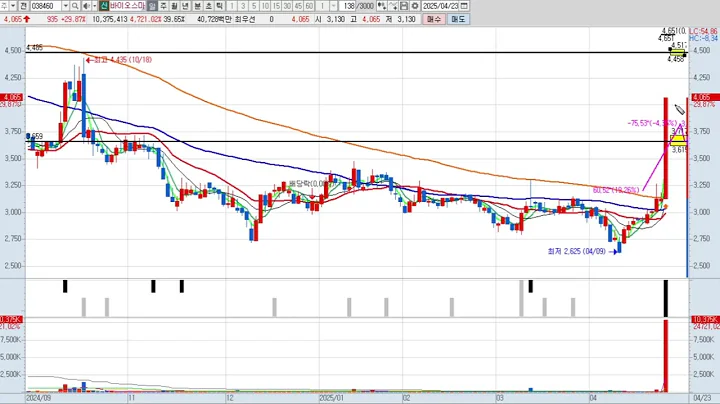Click the 04/23 date label at bottom right
This screenshot has height=404, width=720.
click(x=703, y=398)
